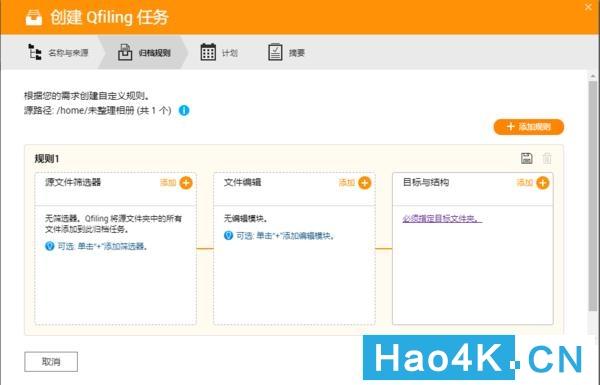Click the 可选: 单击"+"添加筛选器 hint text
Image resolution: width=600 pixels, height=385 pixels.
pos(103,246)
